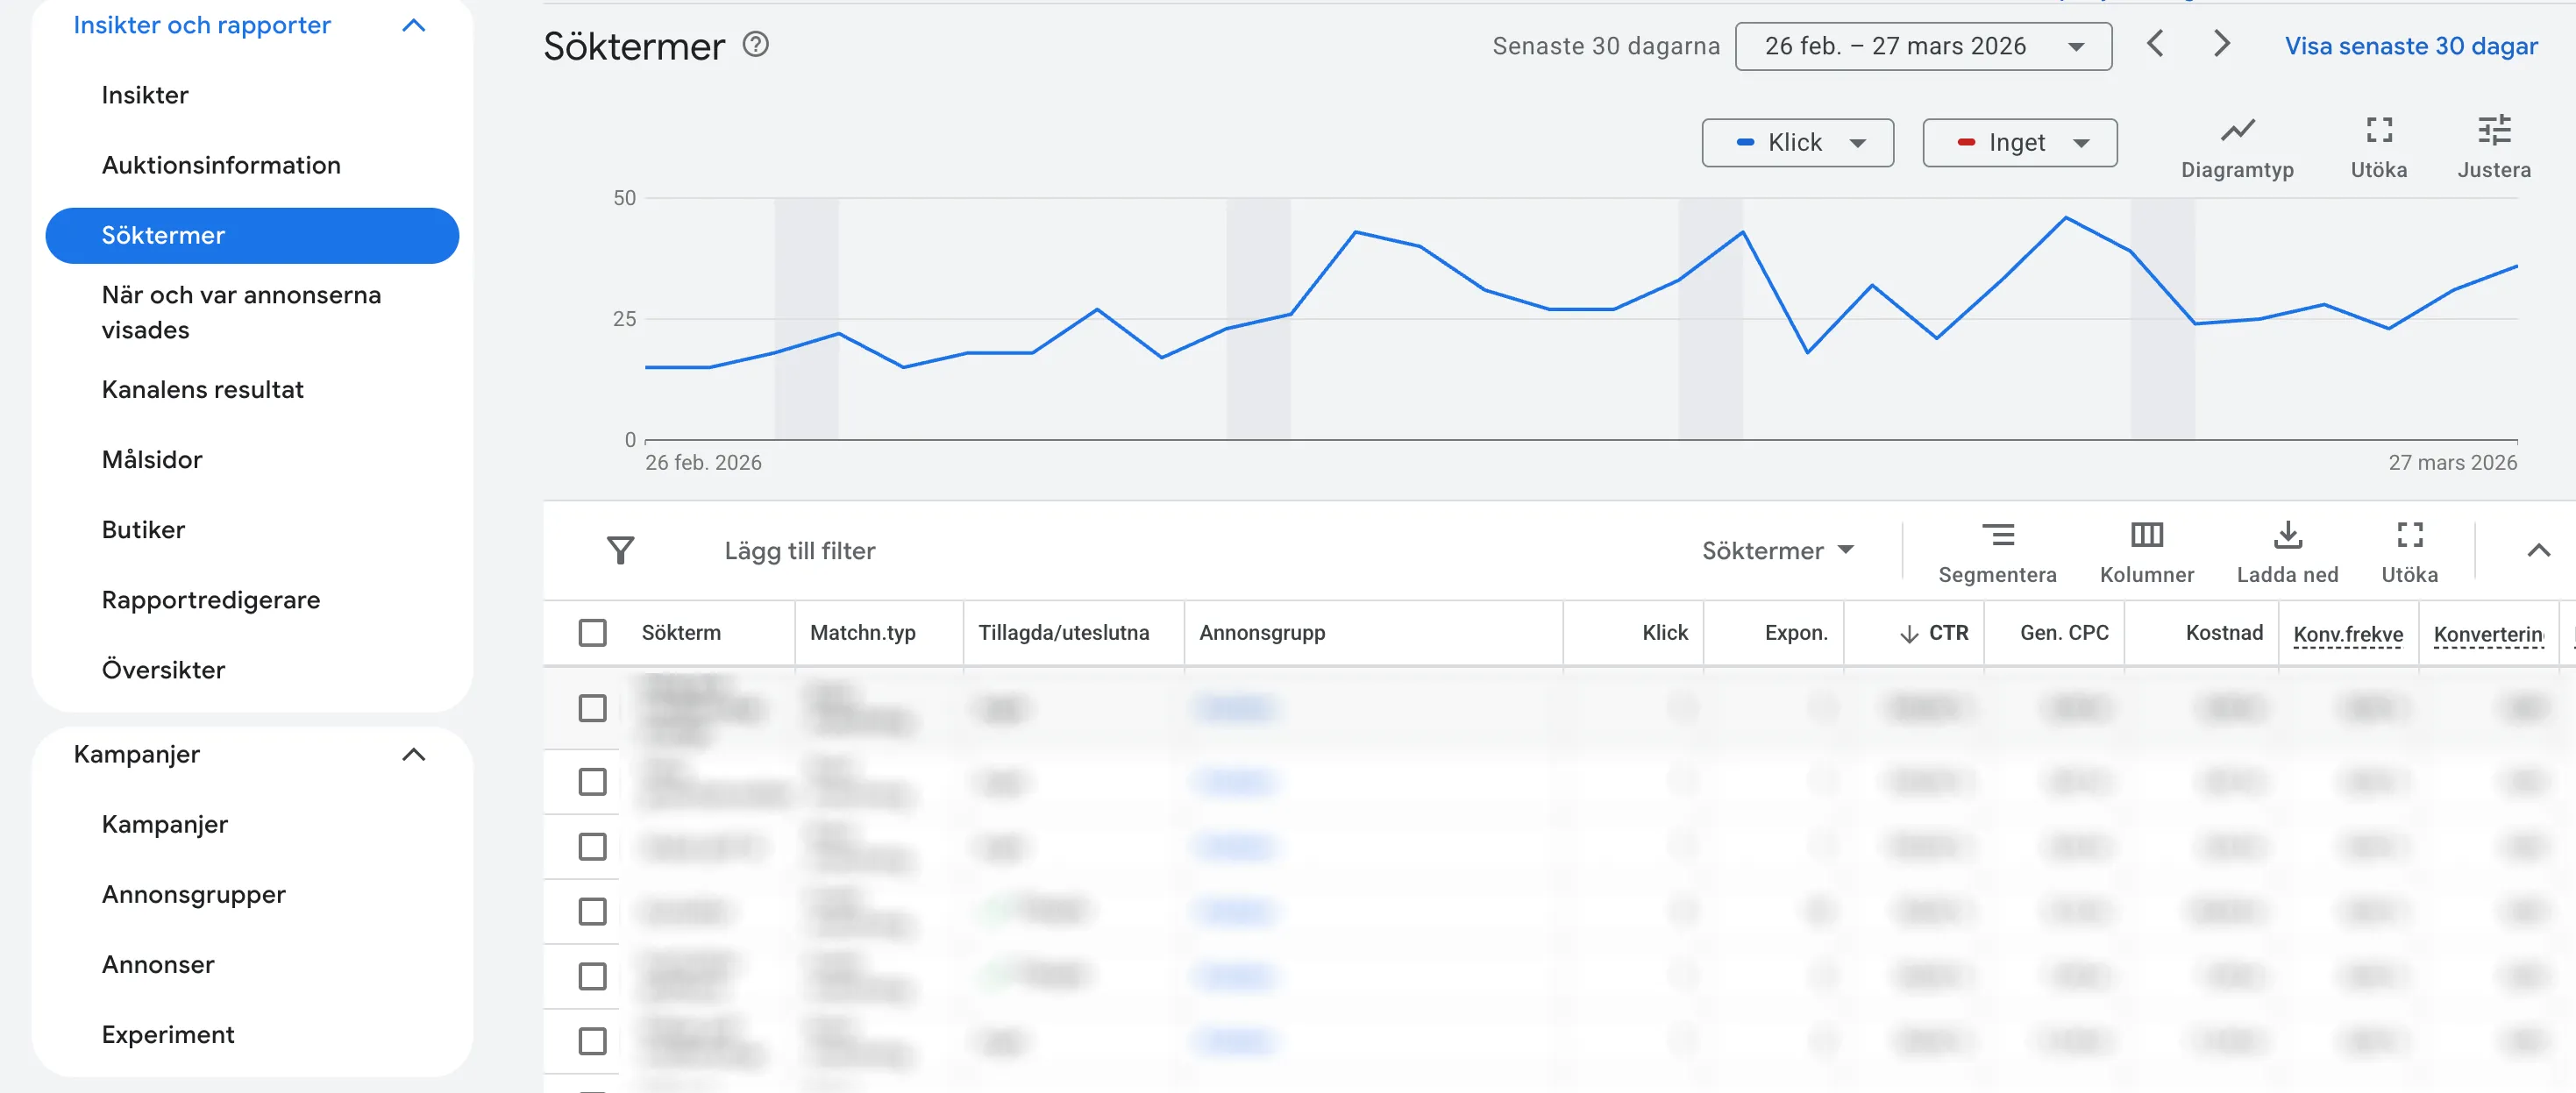
Task: Click Lägg till filter above the table
Action: (x=797, y=550)
